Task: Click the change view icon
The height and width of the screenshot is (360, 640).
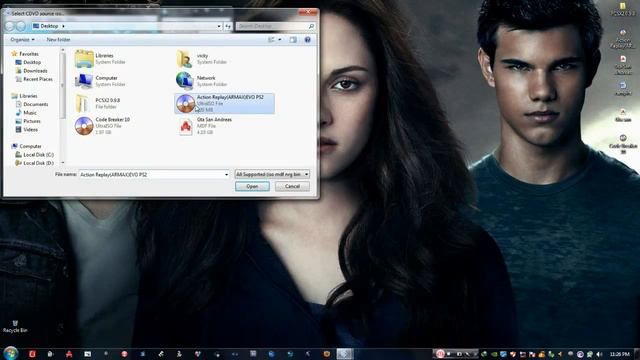Action: [271, 40]
